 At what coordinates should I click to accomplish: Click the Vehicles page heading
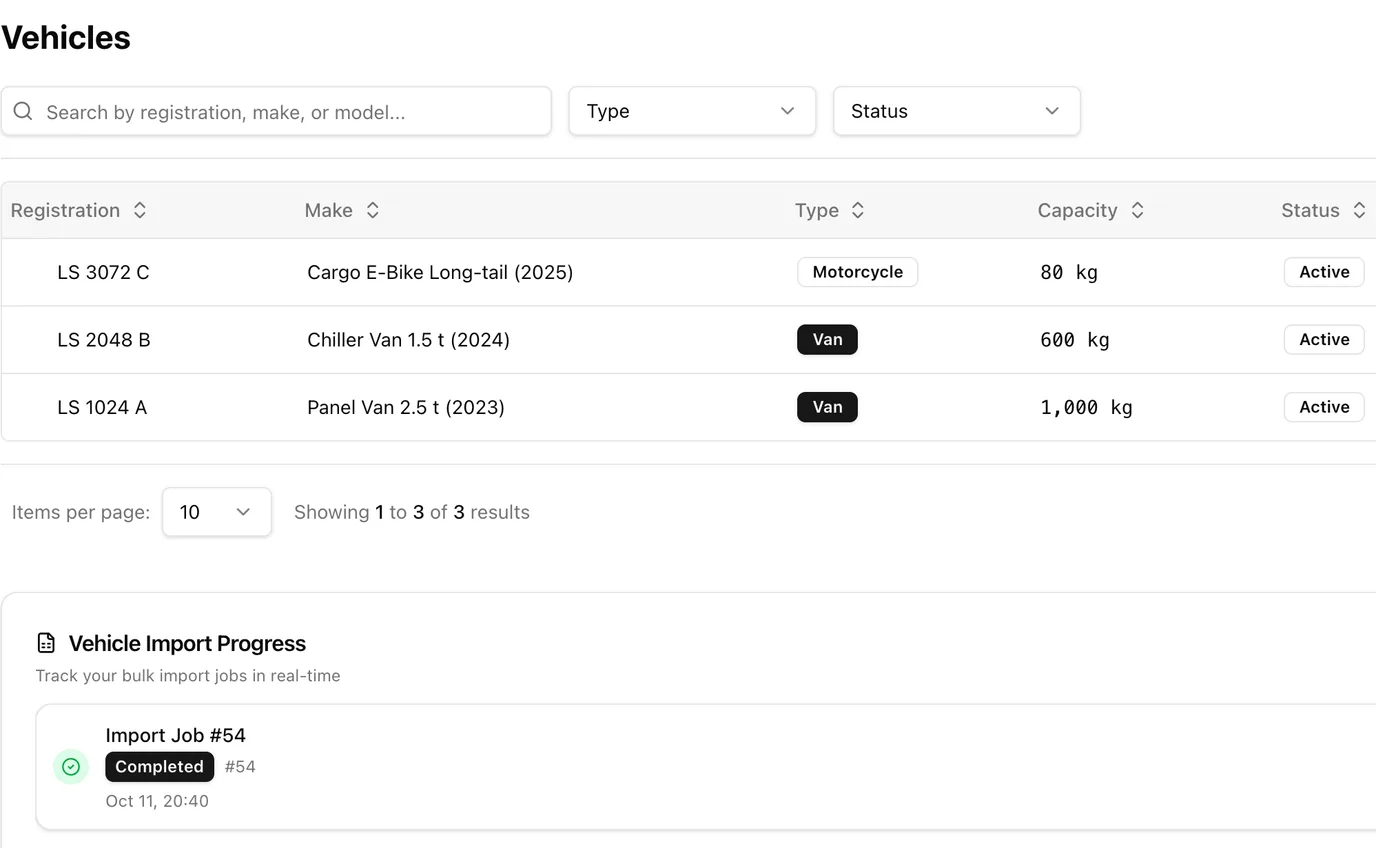tap(66, 38)
